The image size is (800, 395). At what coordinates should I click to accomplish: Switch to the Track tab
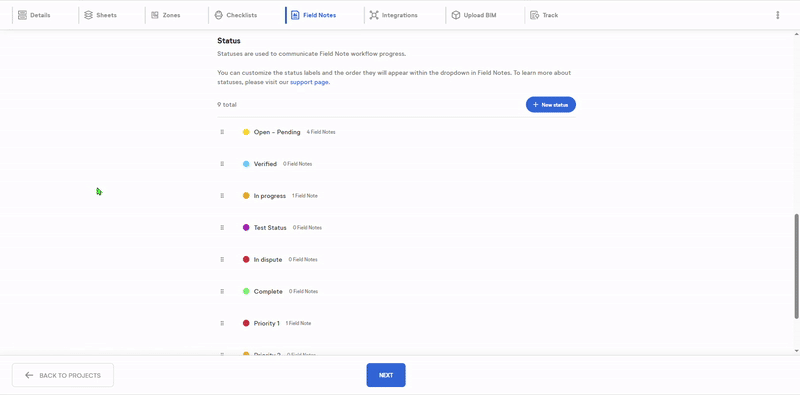point(544,15)
